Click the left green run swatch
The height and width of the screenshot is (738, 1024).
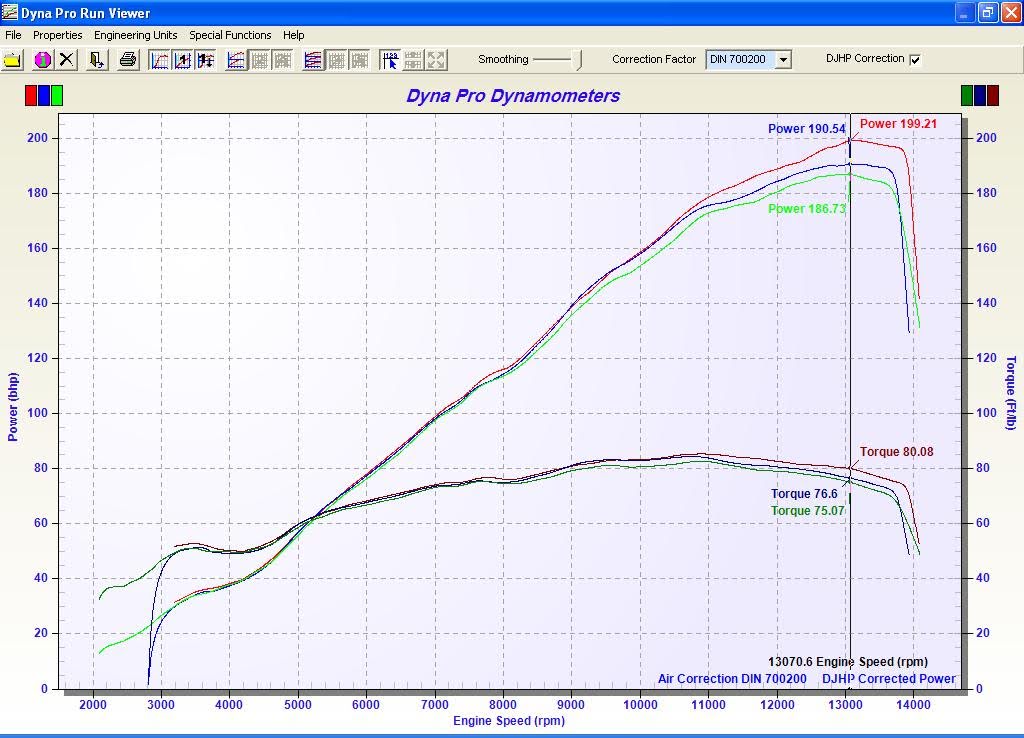pyautogui.click(x=57, y=95)
